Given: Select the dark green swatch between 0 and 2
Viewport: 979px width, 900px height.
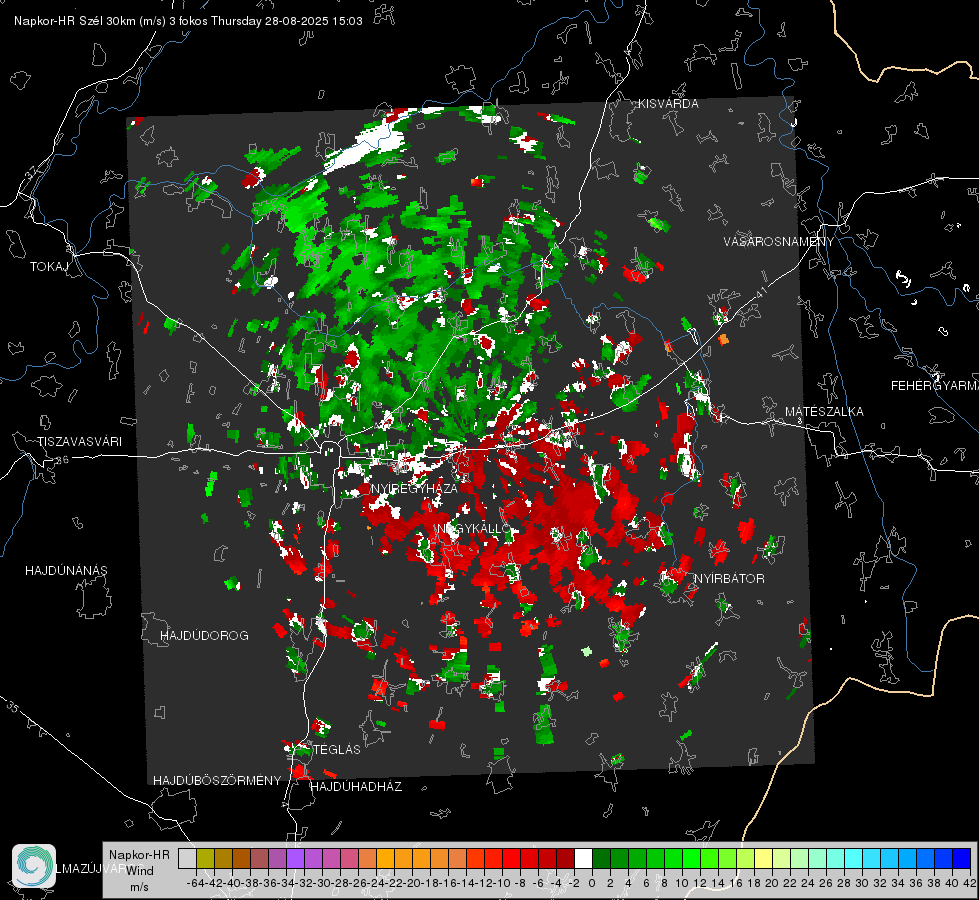Looking at the screenshot, I should point(601,858).
